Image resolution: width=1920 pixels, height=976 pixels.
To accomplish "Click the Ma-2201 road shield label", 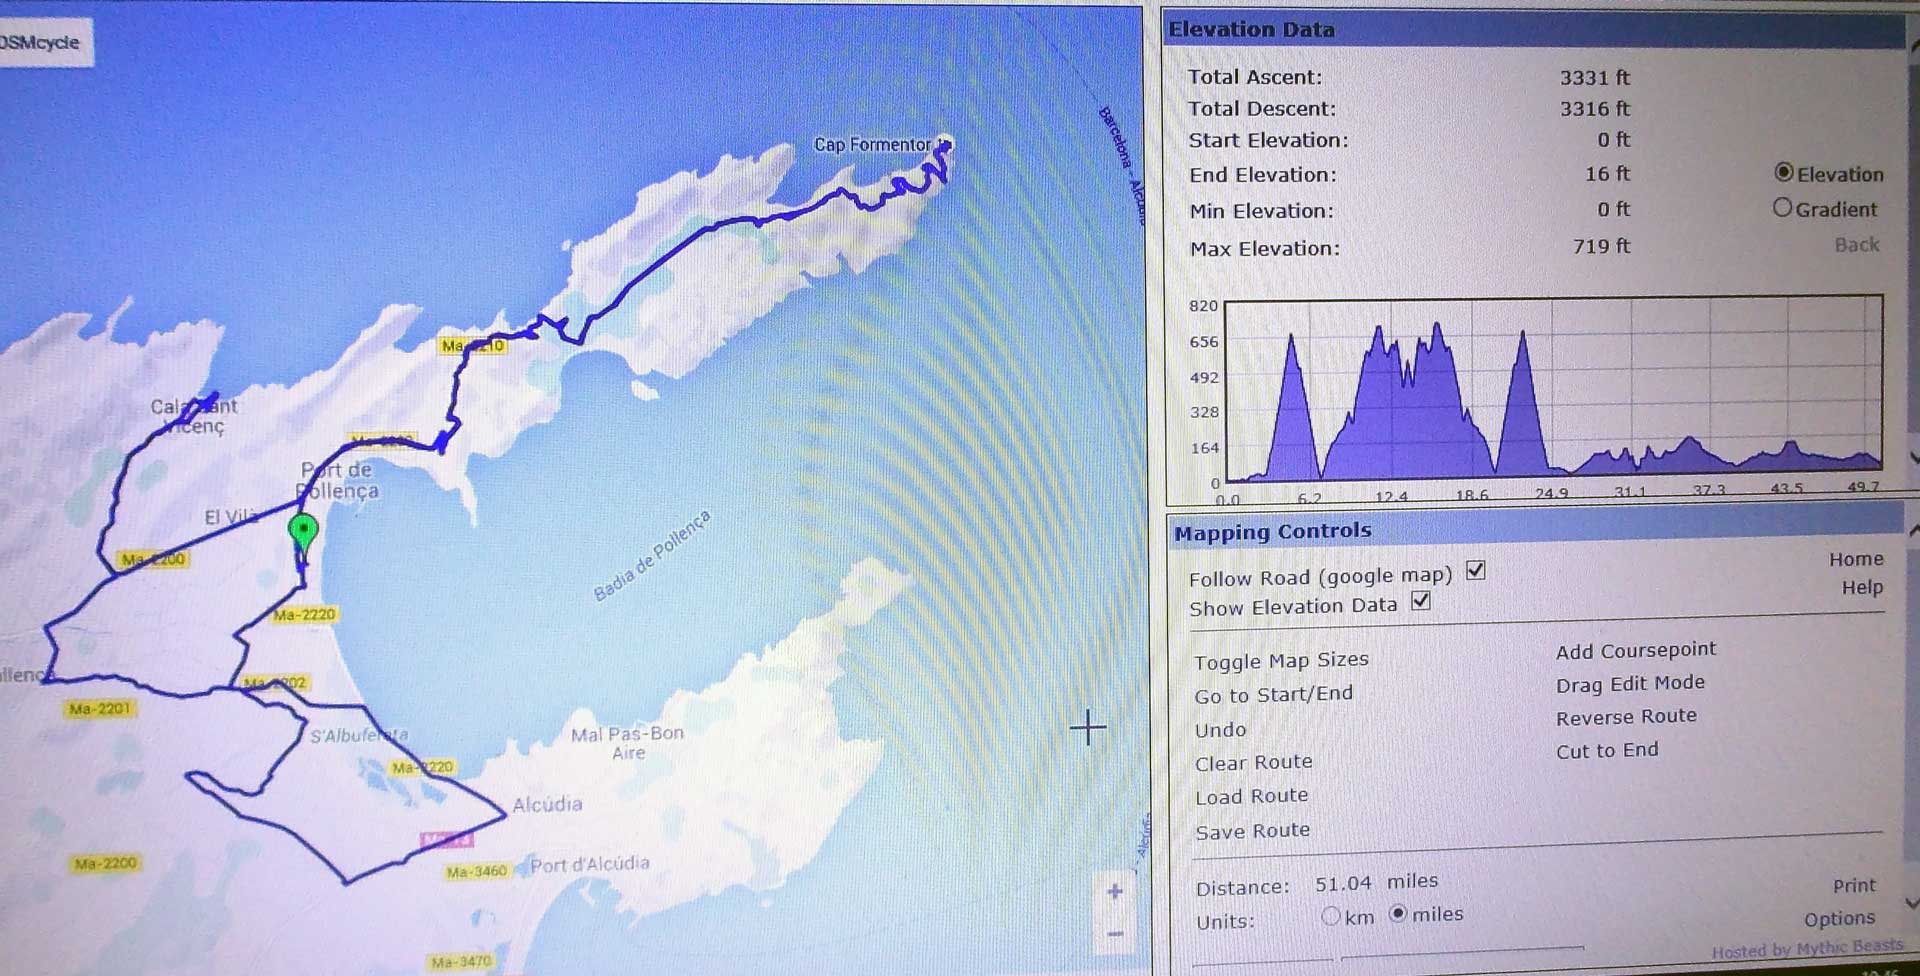I will 99,709.
